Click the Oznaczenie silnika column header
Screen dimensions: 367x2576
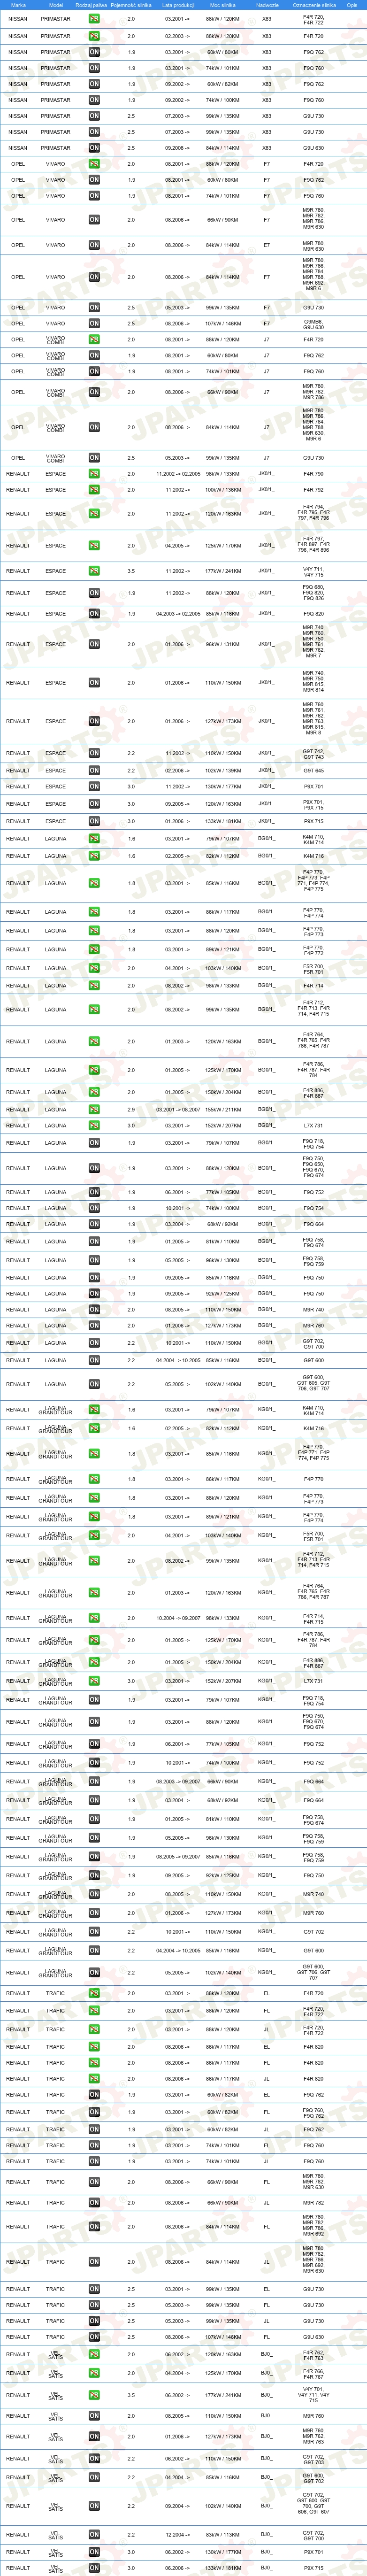click(x=314, y=5)
